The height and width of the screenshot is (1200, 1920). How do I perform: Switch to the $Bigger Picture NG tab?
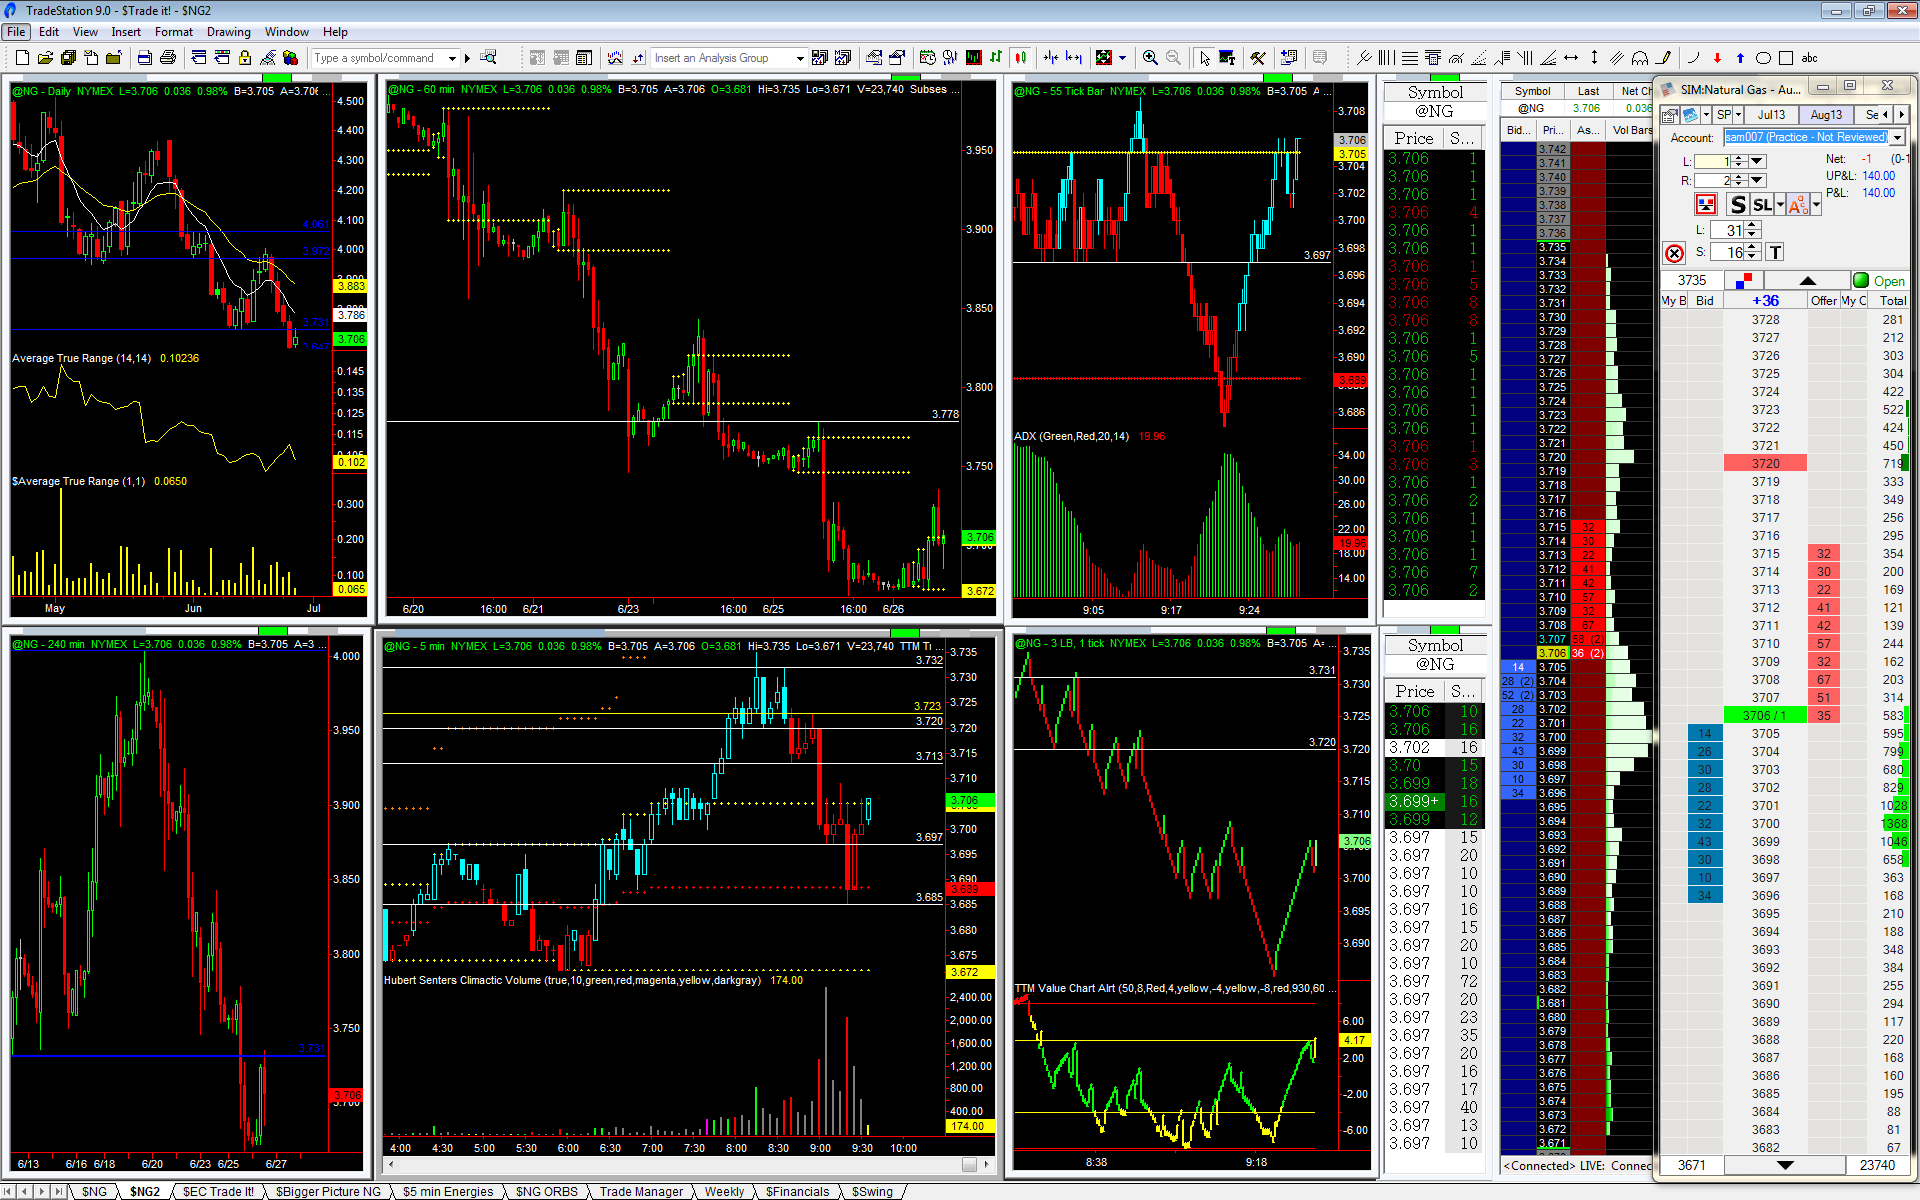click(328, 1191)
